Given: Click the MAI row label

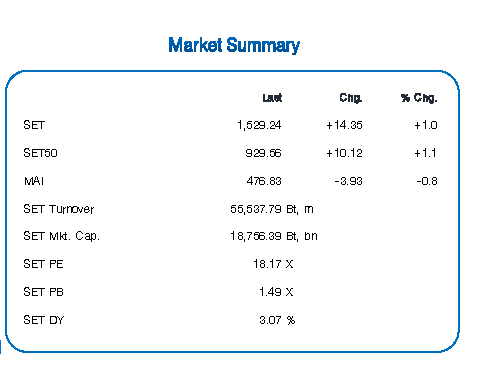Looking at the screenshot, I should [x=34, y=181].
